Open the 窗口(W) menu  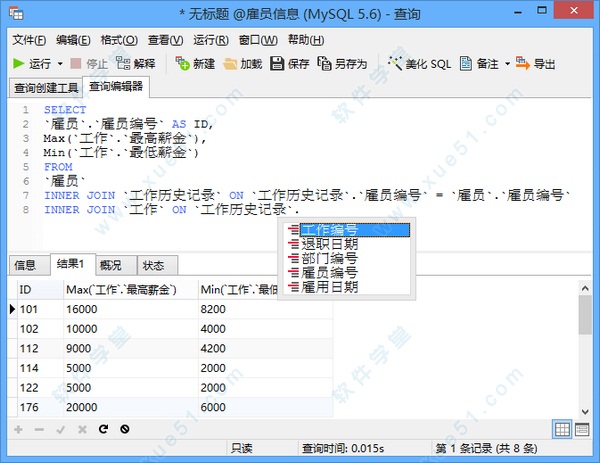click(258, 40)
